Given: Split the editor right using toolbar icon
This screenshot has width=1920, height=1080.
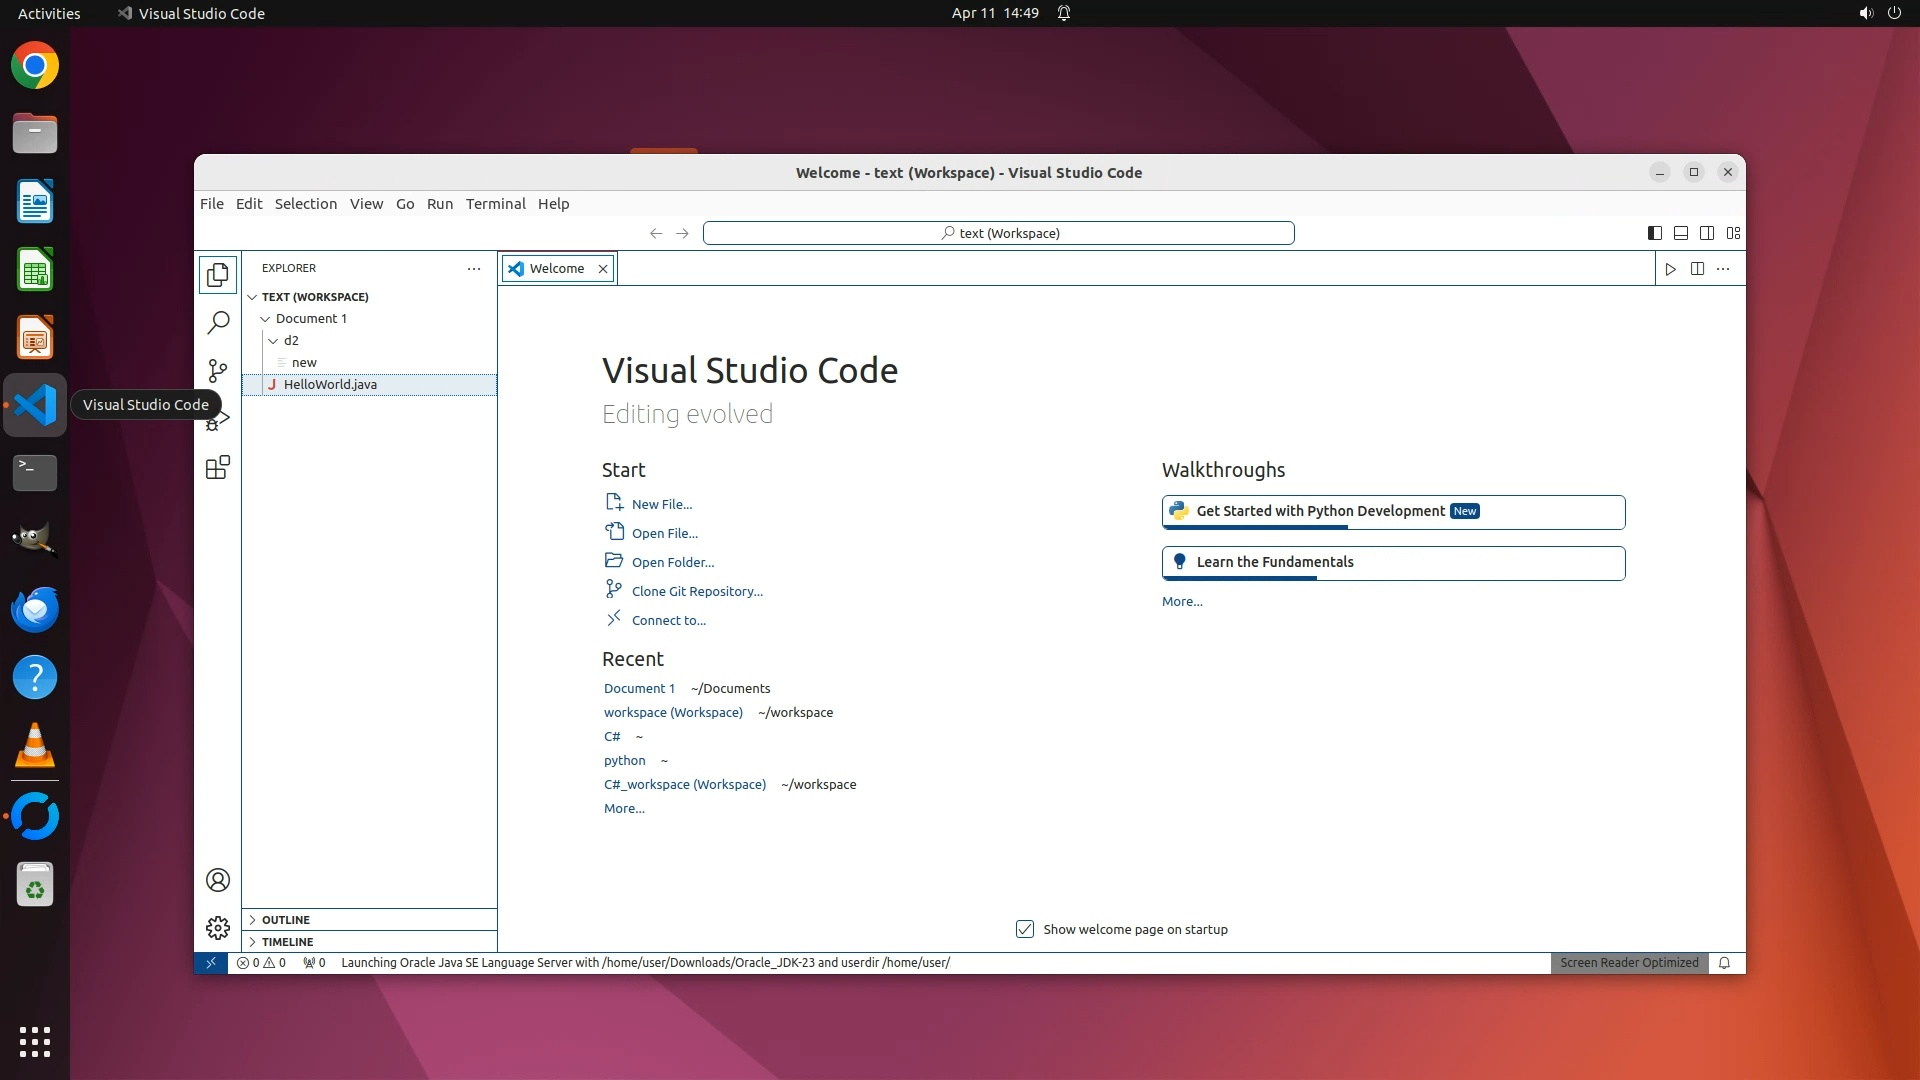Looking at the screenshot, I should coord(1697,268).
